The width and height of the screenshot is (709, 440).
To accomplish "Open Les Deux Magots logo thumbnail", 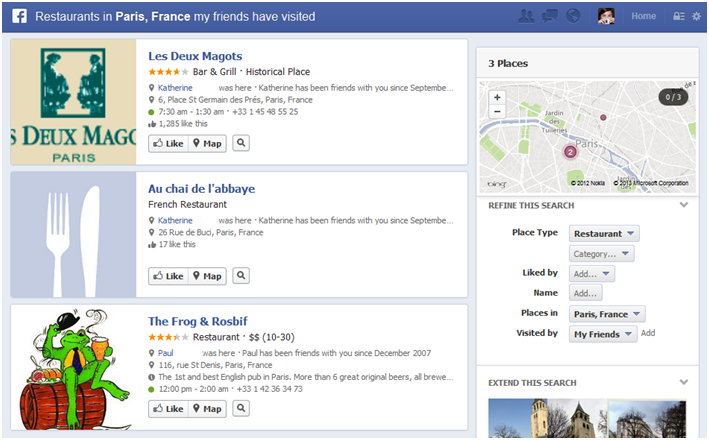I will click(x=74, y=102).
